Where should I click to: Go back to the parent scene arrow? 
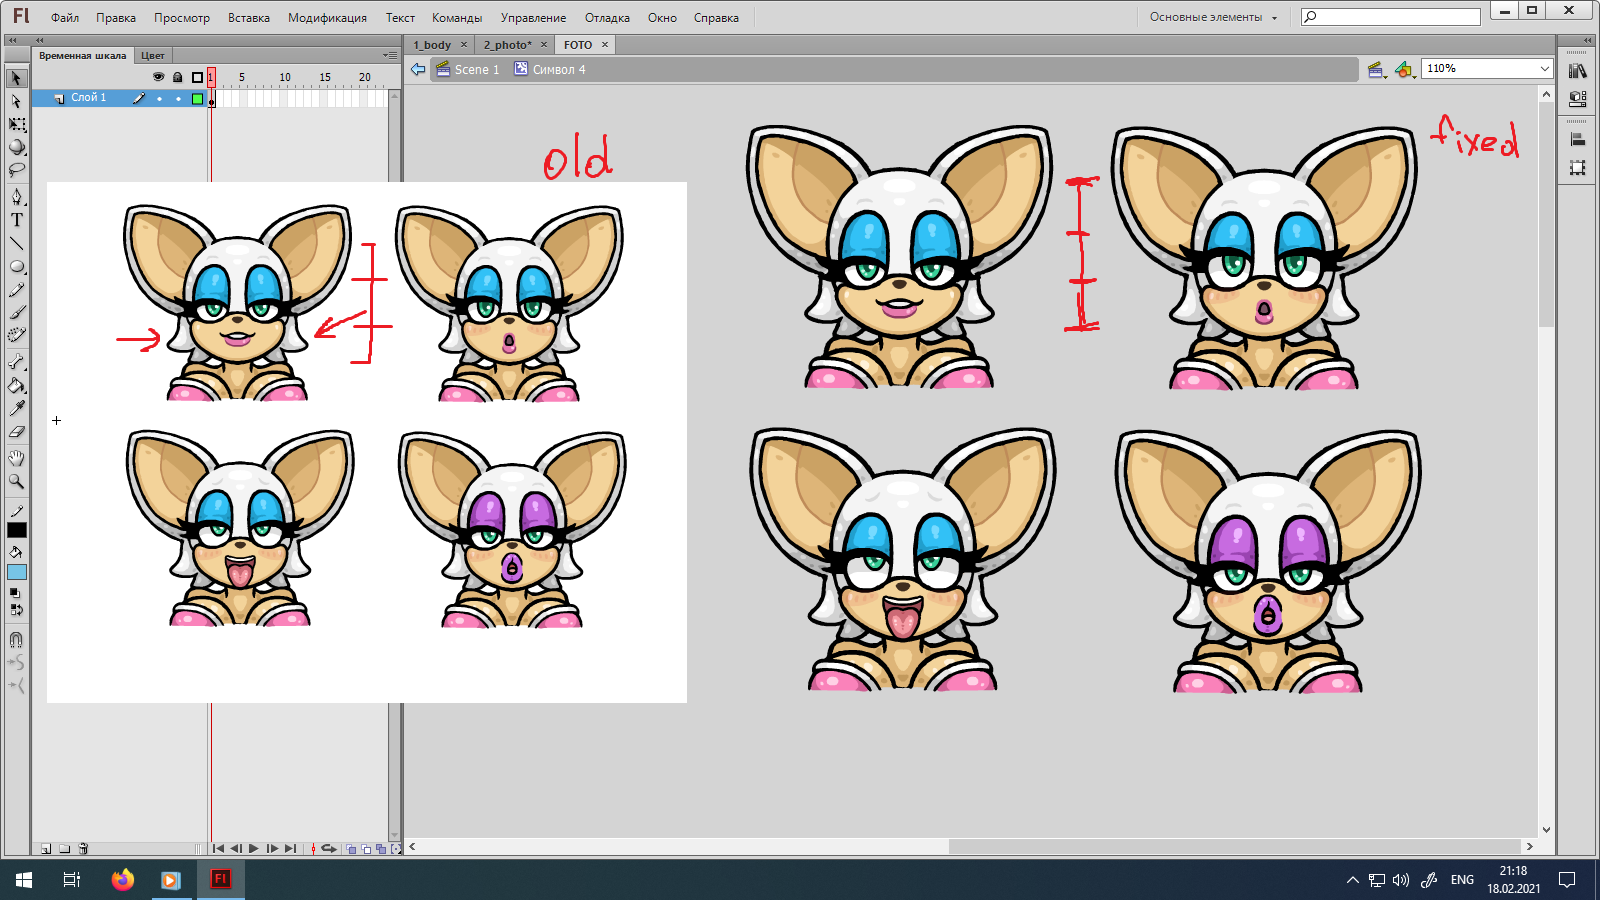(418, 69)
